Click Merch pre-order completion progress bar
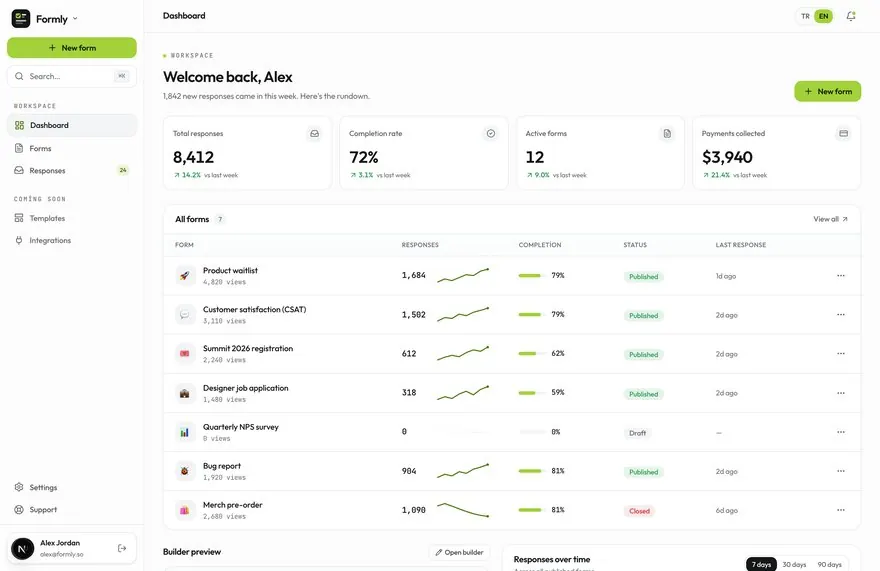This screenshot has width=880, height=571. pos(532,510)
